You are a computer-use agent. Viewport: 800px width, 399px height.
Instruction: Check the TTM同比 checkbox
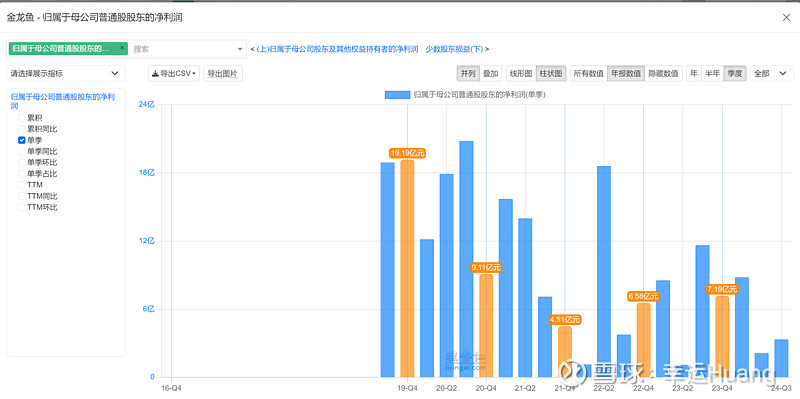(22, 196)
